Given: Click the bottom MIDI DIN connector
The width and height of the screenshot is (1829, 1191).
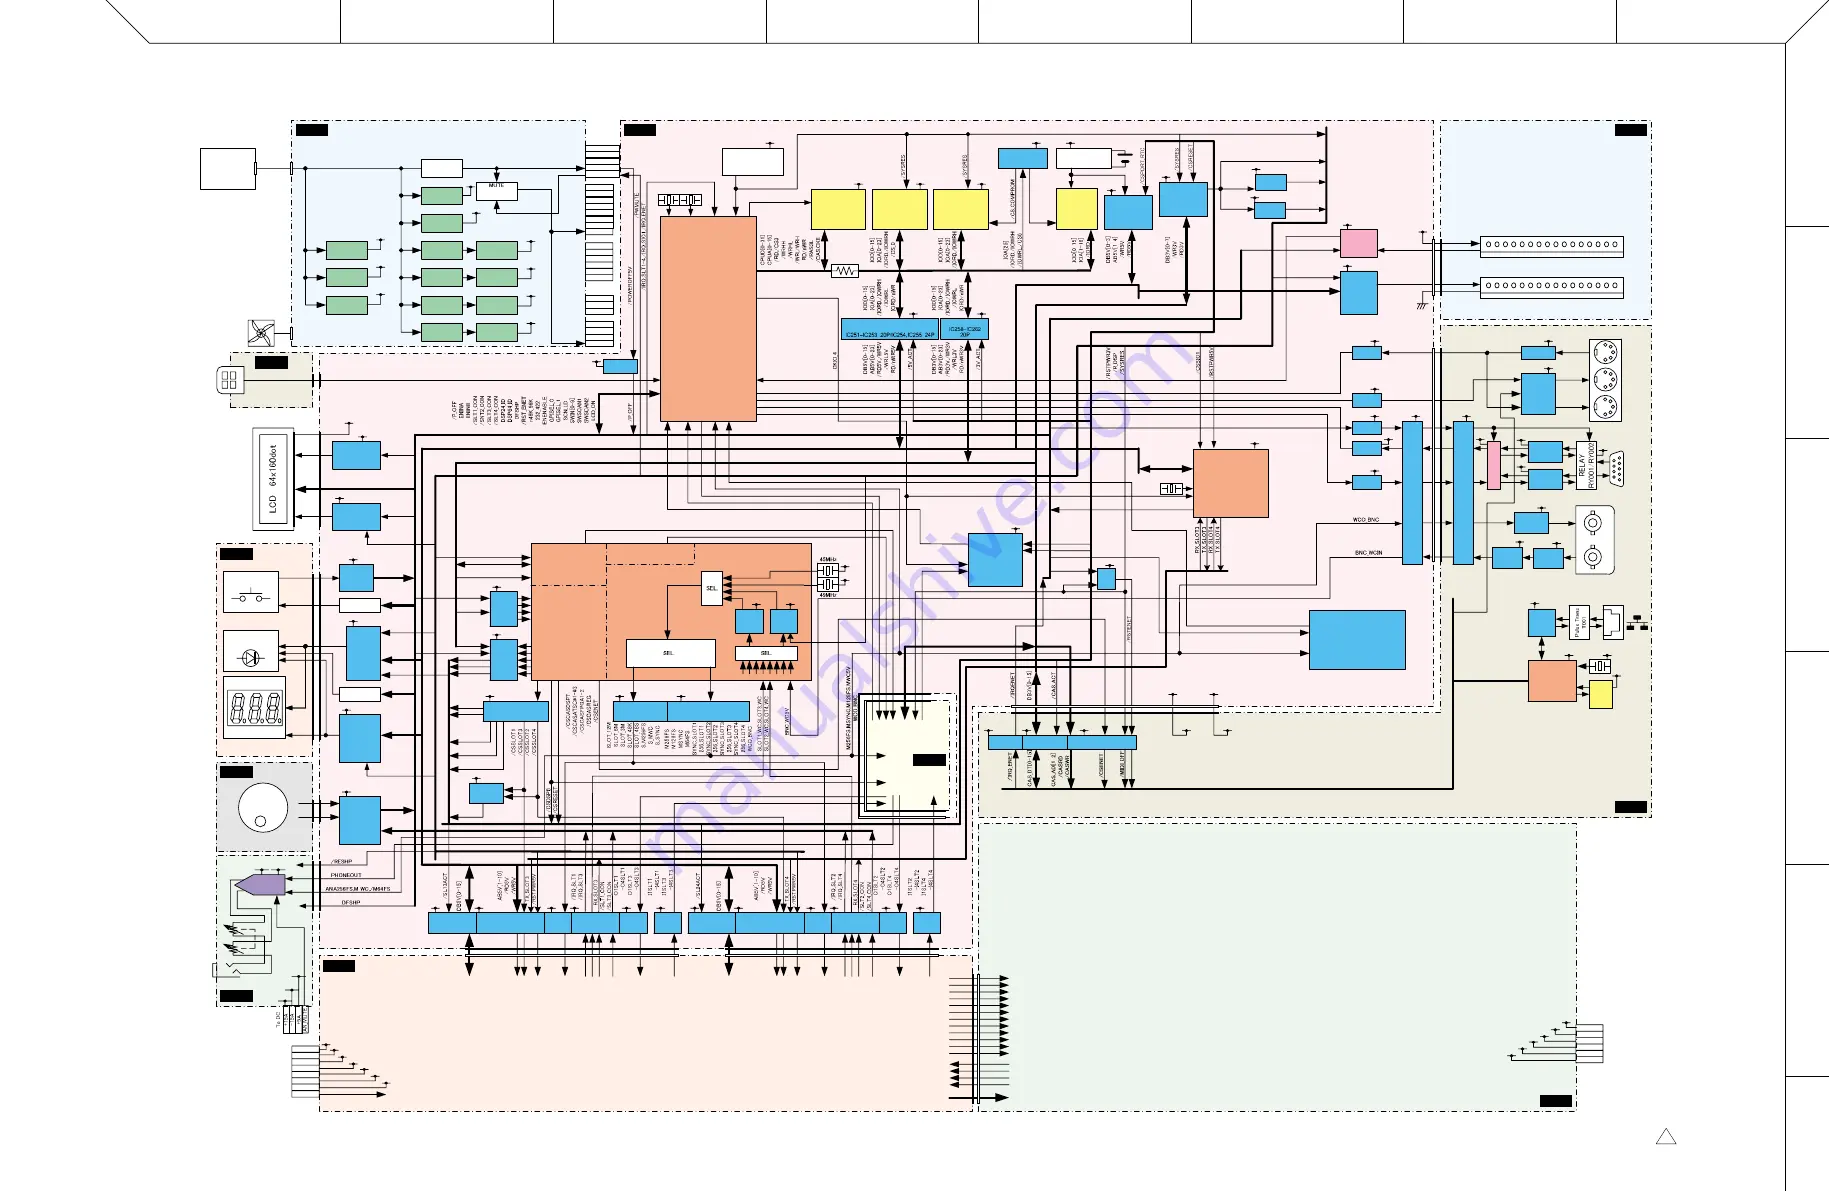Looking at the screenshot, I should pyautogui.click(x=1605, y=408).
